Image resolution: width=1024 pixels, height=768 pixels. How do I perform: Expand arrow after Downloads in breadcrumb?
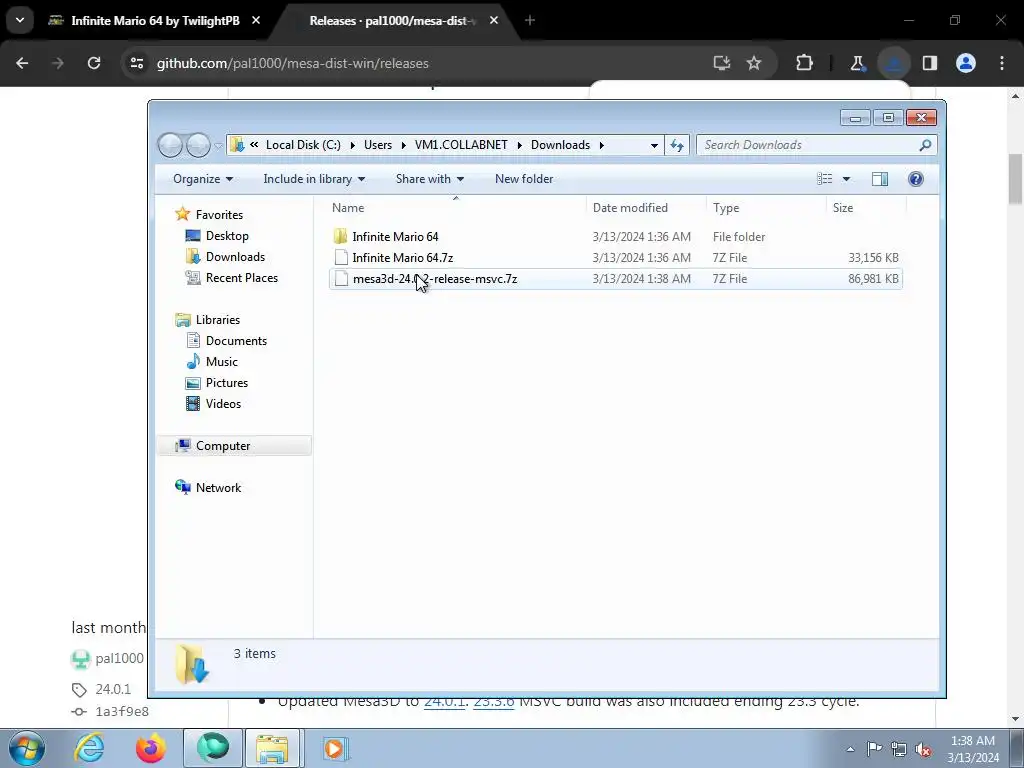click(601, 145)
